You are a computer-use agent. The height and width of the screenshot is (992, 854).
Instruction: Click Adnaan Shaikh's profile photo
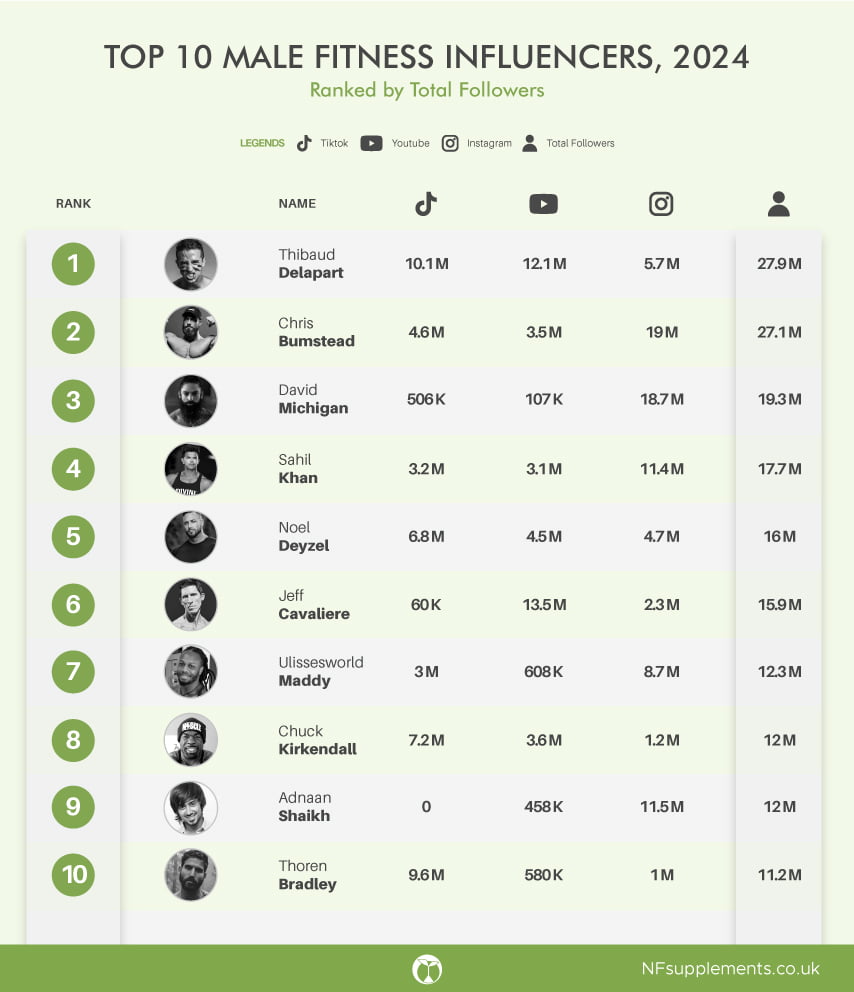point(190,807)
